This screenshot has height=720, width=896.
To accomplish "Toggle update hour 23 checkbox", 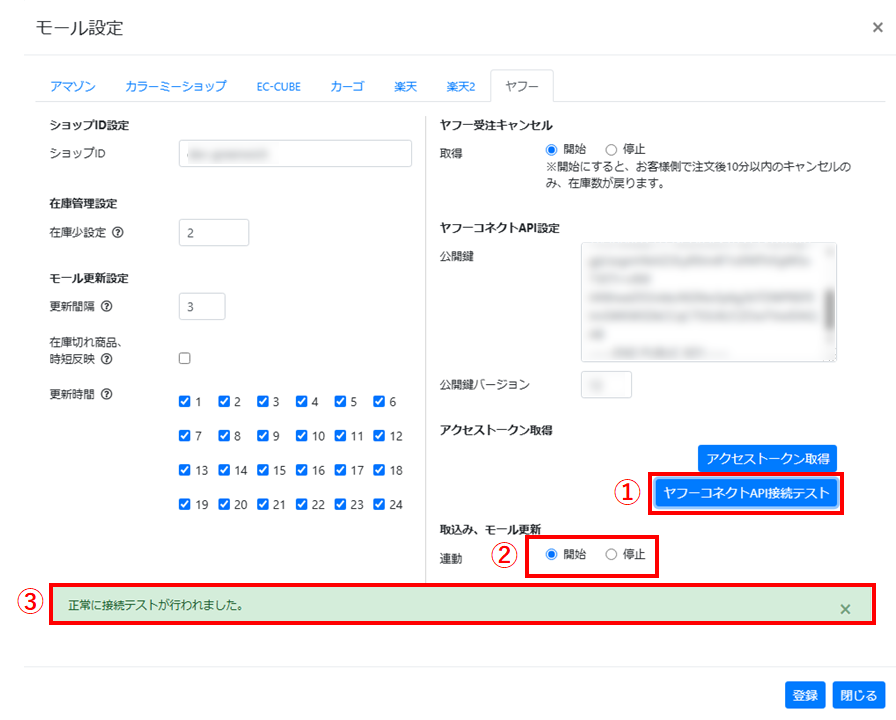I will pyautogui.click(x=341, y=504).
